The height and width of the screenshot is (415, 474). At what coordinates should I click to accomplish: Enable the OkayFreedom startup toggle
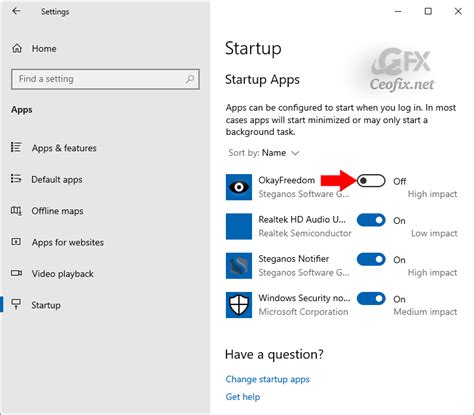(371, 181)
